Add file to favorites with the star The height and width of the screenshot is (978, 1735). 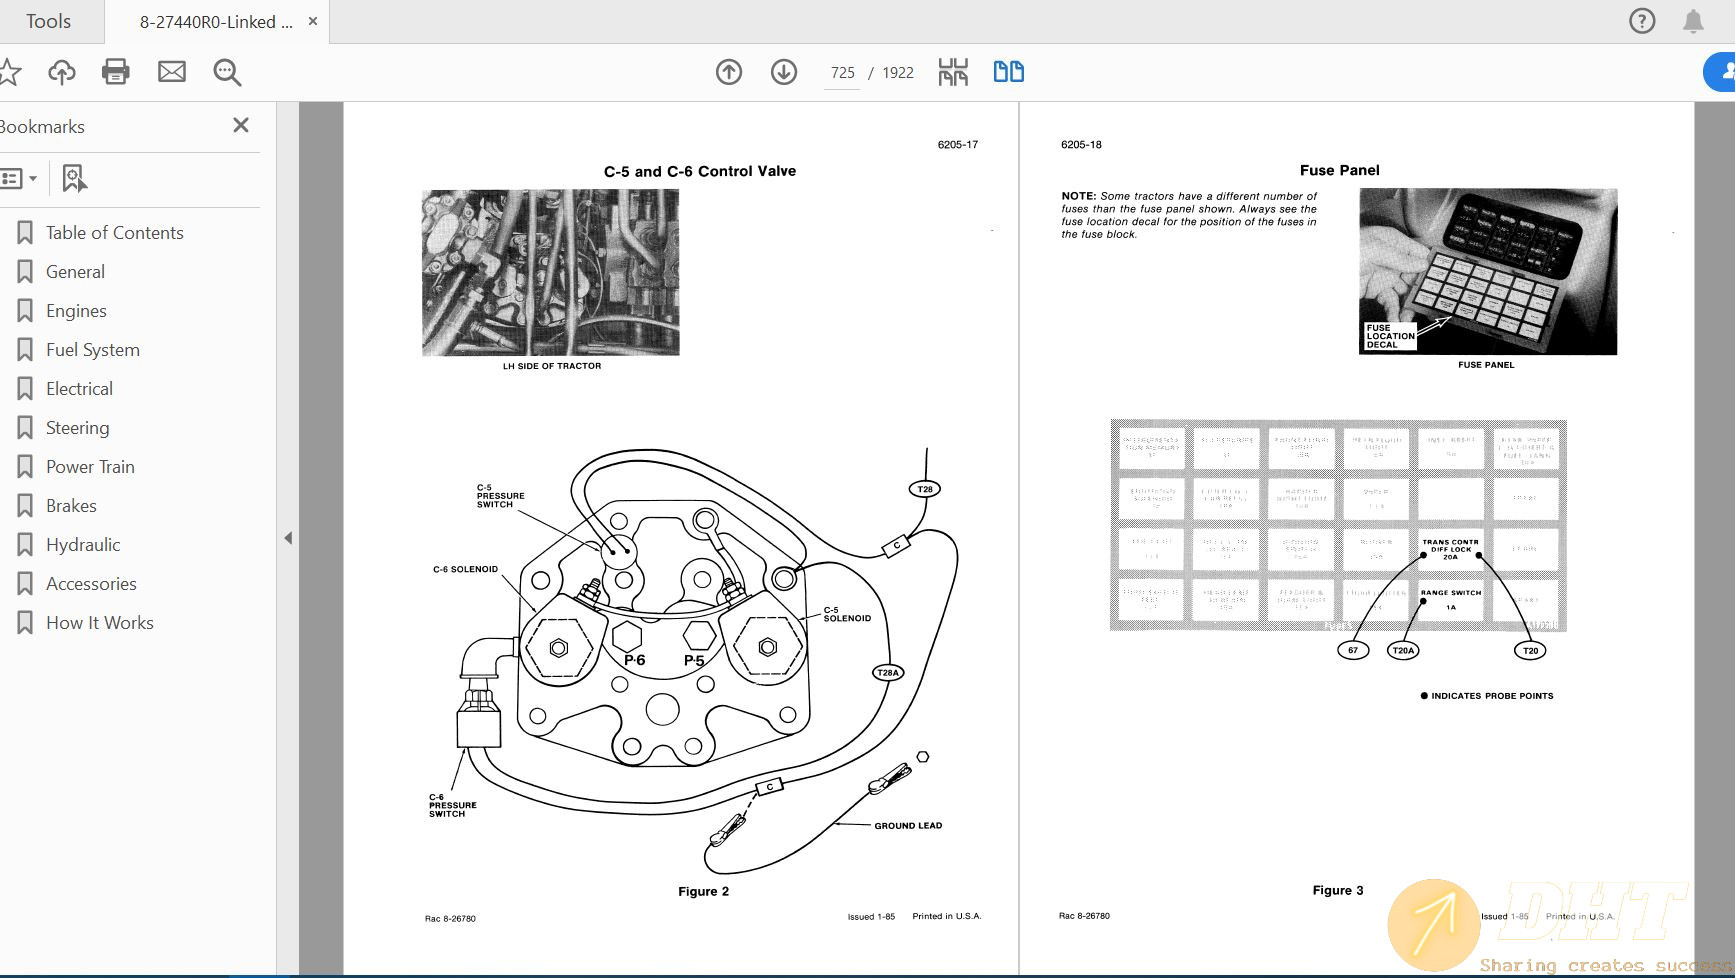(12, 71)
